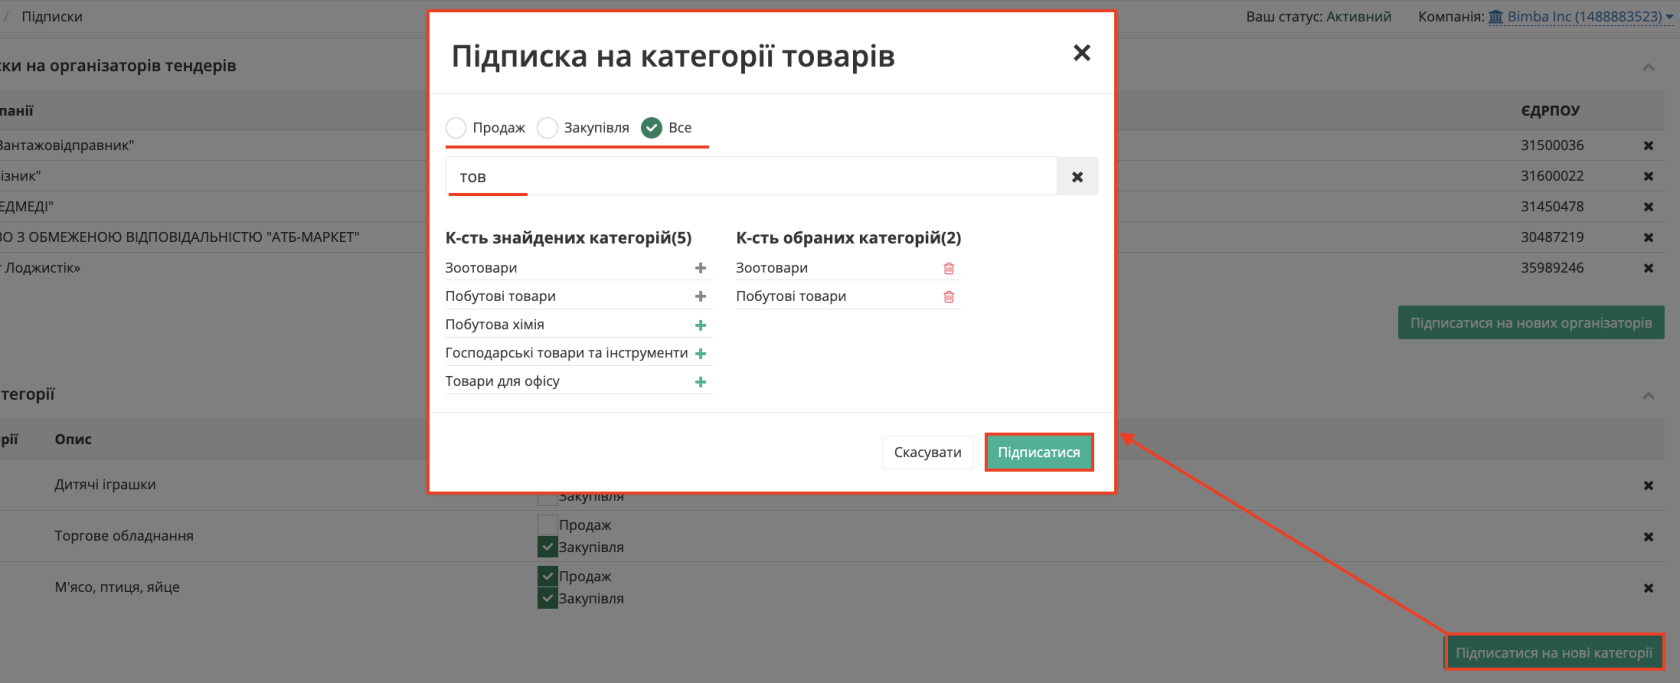This screenshot has width=1680, height=683.
Task: Toggle Закупівля checkbox for Торгове обладнання
Action: click(x=547, y=547)
